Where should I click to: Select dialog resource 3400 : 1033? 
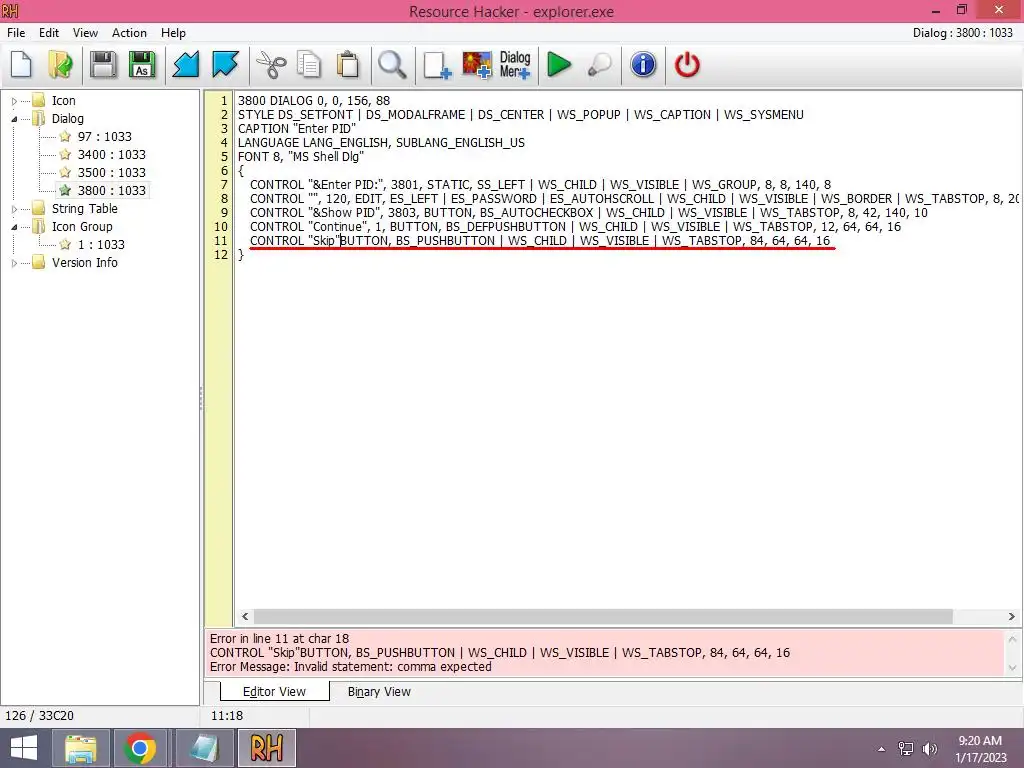[112, 155]
